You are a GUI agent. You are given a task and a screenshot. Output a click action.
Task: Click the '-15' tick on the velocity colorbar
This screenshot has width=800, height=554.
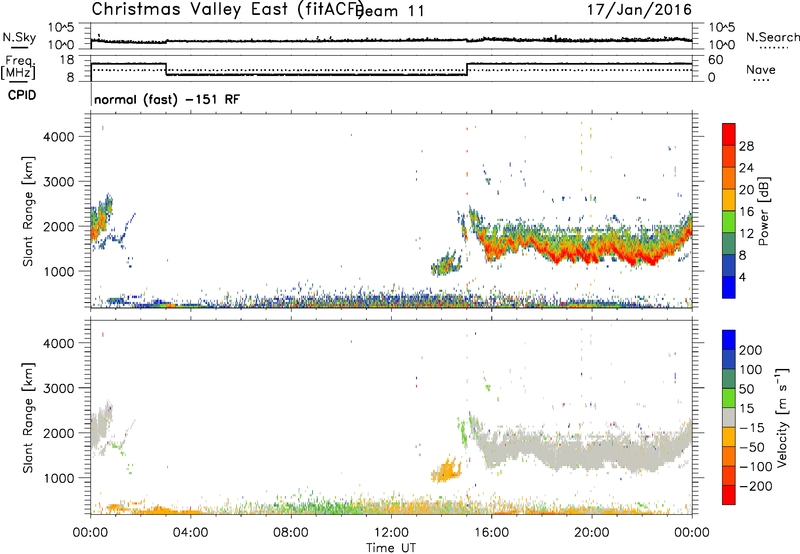pos(752,428)
